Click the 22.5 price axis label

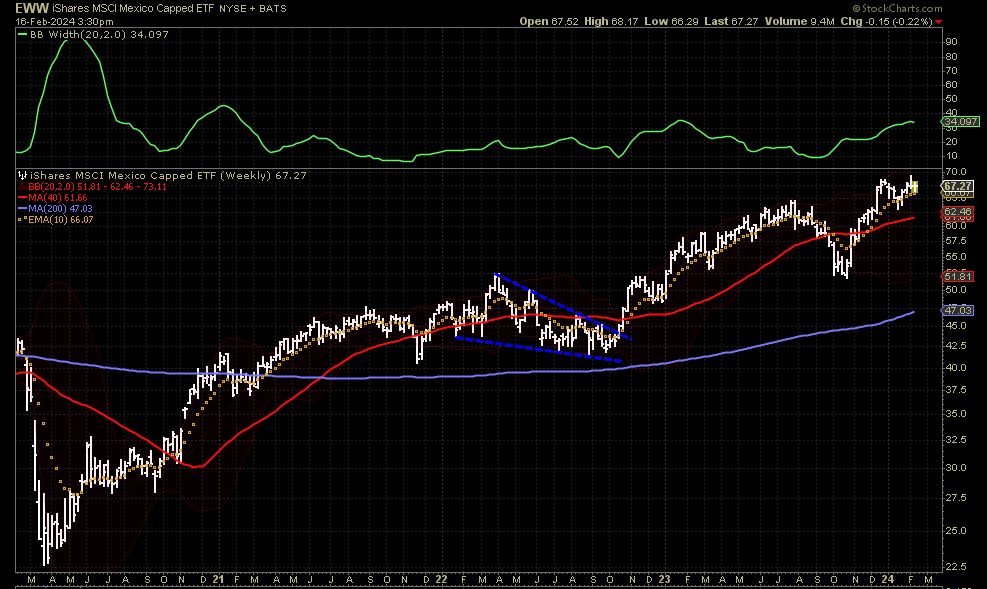956,566
